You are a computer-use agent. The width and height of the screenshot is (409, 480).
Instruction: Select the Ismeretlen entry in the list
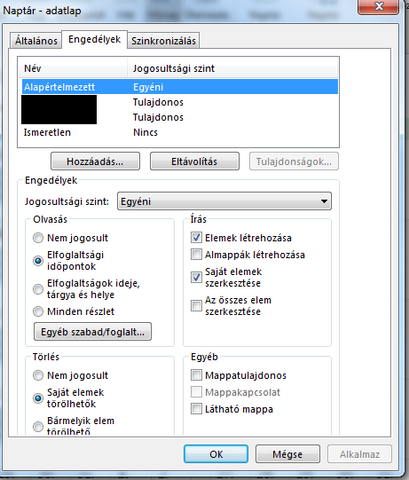coord(180,132)
